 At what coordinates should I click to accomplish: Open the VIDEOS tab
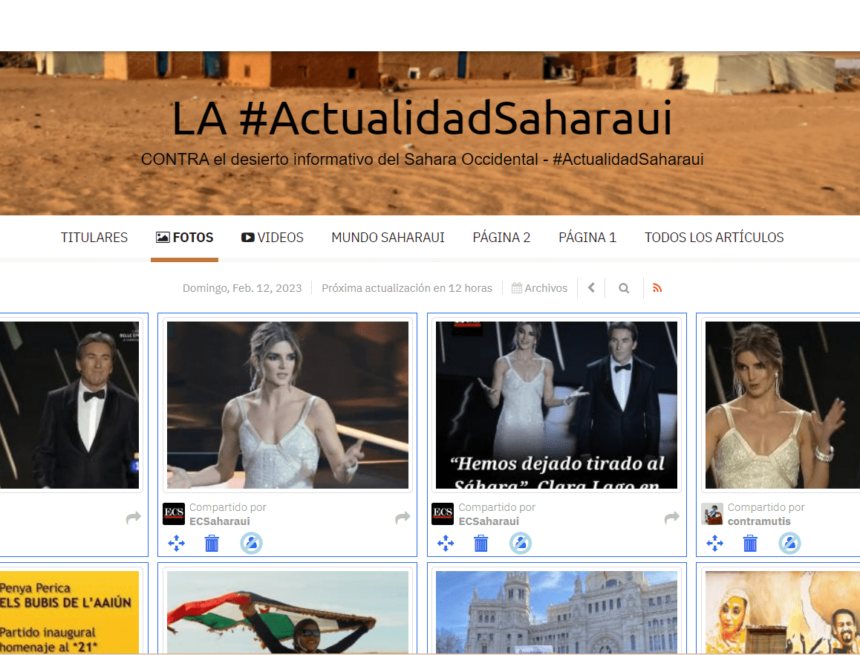272,237
